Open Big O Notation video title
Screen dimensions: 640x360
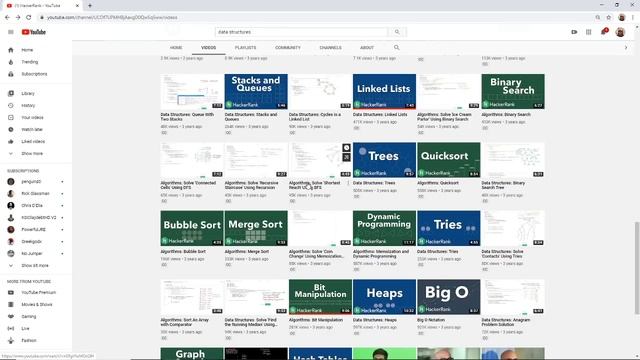point(431,320)
